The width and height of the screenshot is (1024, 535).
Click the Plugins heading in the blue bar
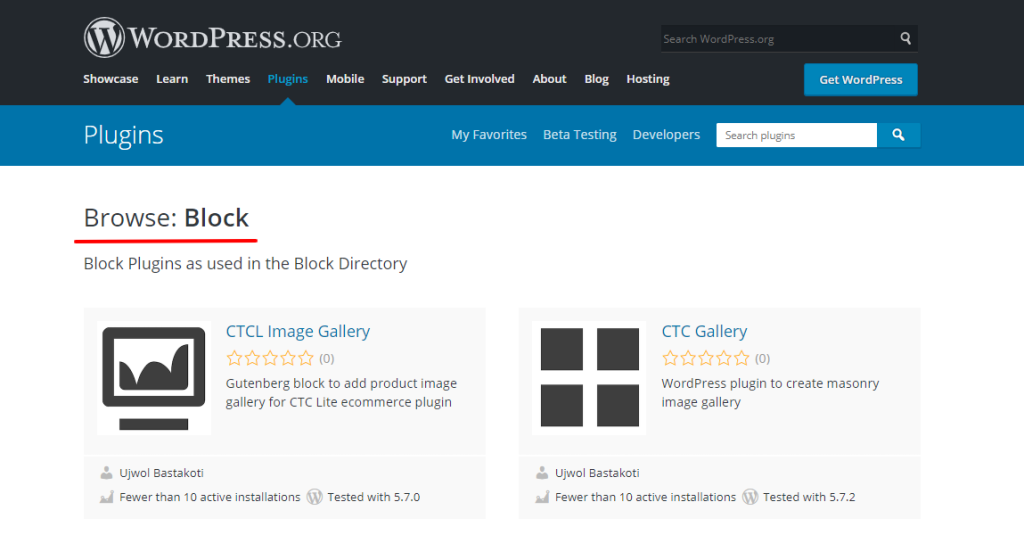coord(123,135)
